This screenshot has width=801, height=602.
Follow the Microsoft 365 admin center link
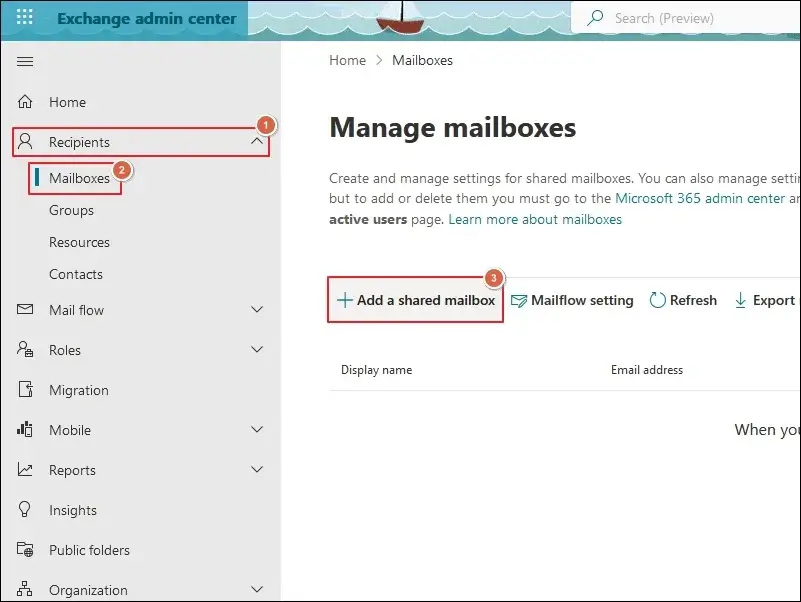pos(700,198)
